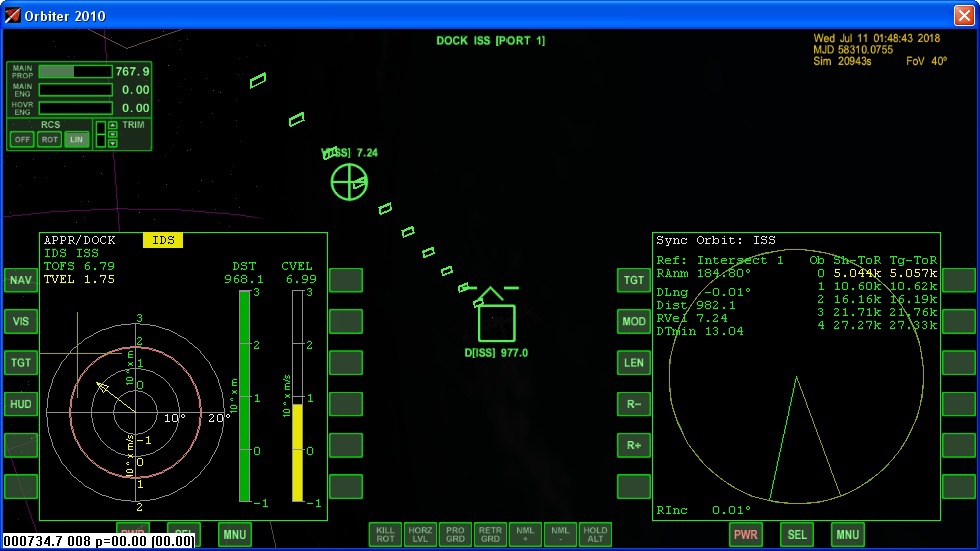Click the Ref: Intersect 1 label
Viewport: 980px width, 551px height.
click(719, 260)
